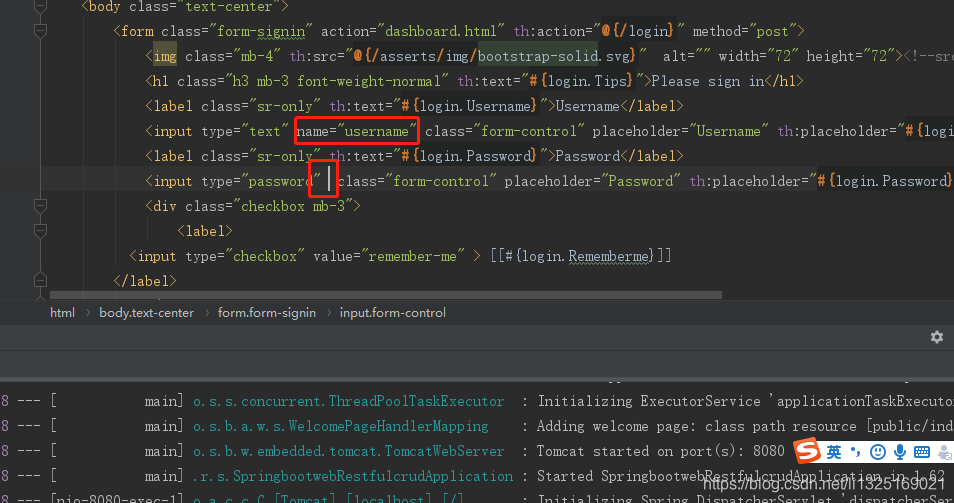Click placeholder="Username" attribute
954x503 pixels.
coord(680,131)
